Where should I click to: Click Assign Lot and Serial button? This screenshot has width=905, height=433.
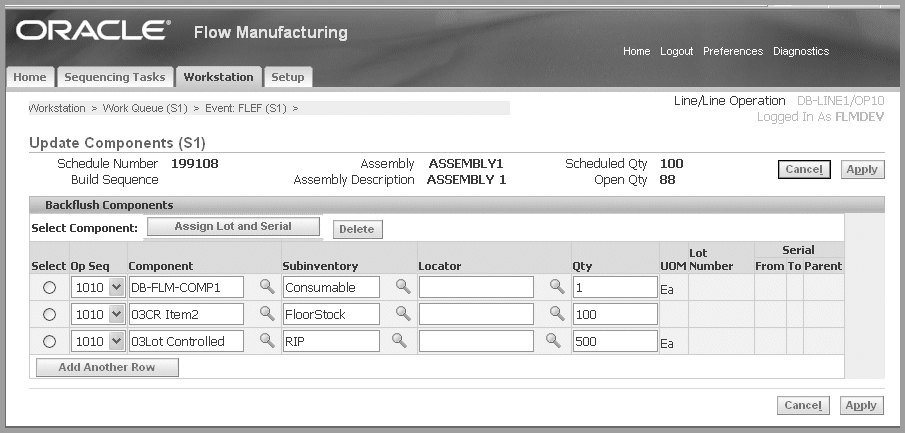tap(233, 226)
